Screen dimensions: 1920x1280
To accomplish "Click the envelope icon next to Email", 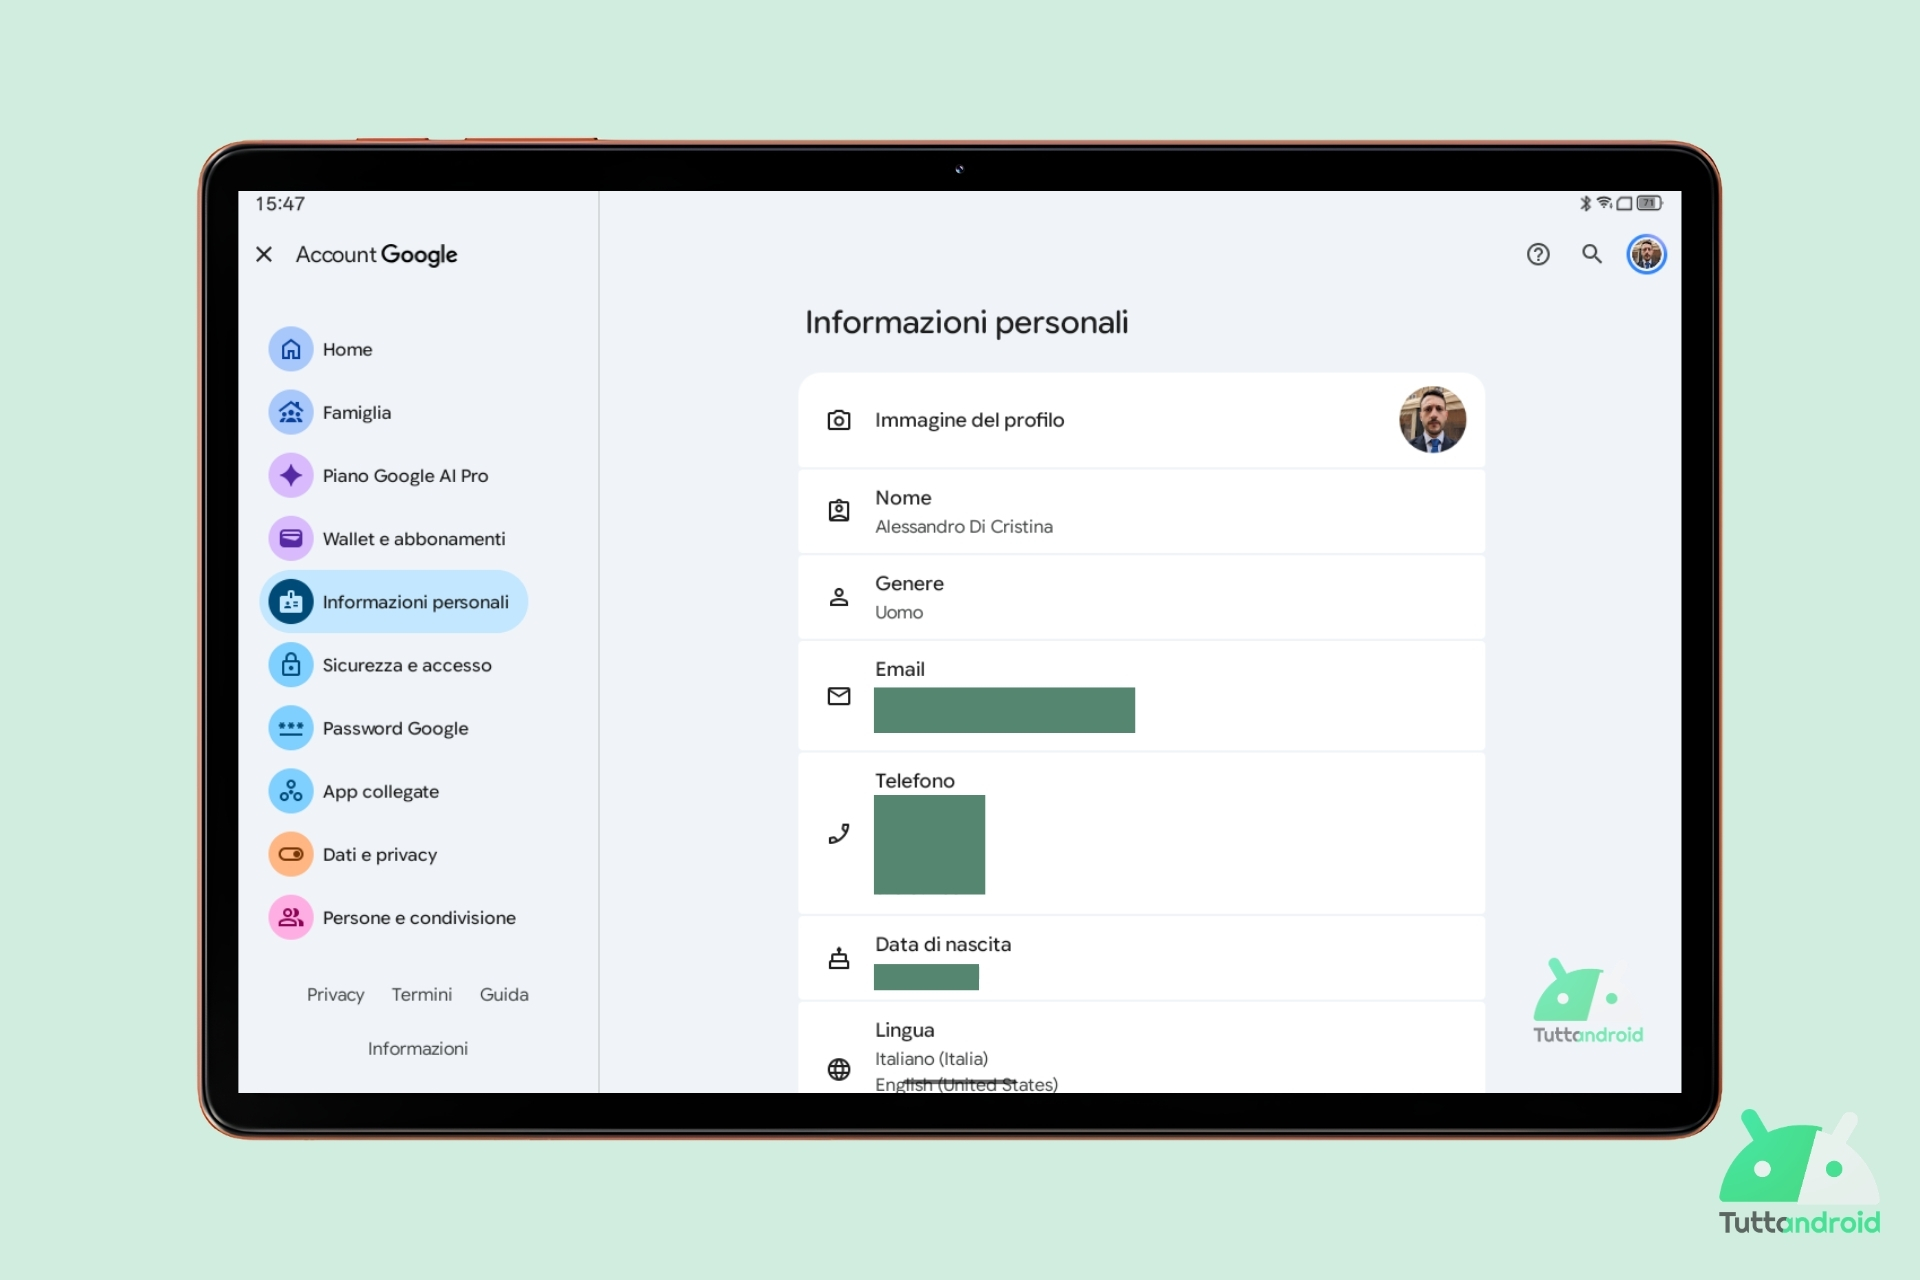I will coord(839,696).
